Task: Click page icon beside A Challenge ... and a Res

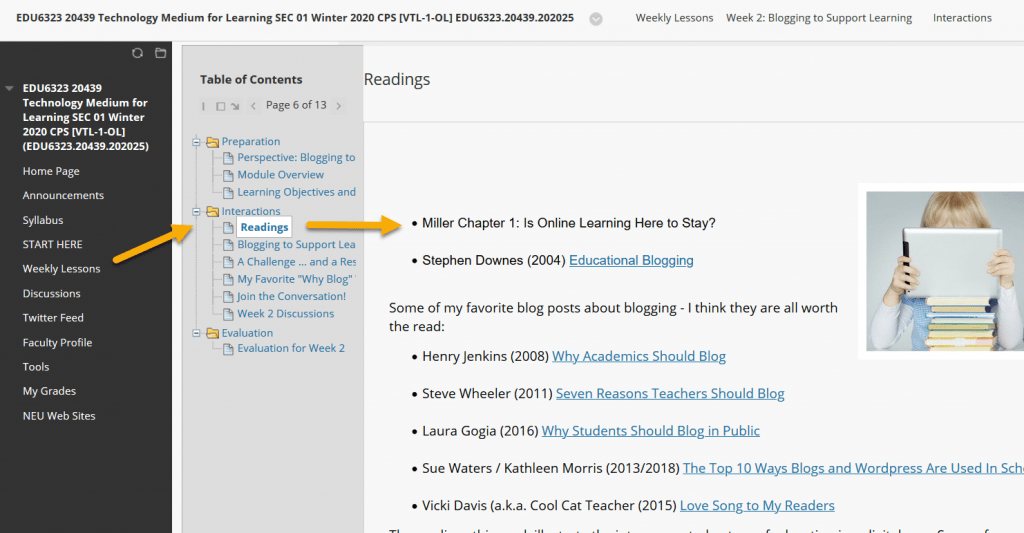Action: 228,262
